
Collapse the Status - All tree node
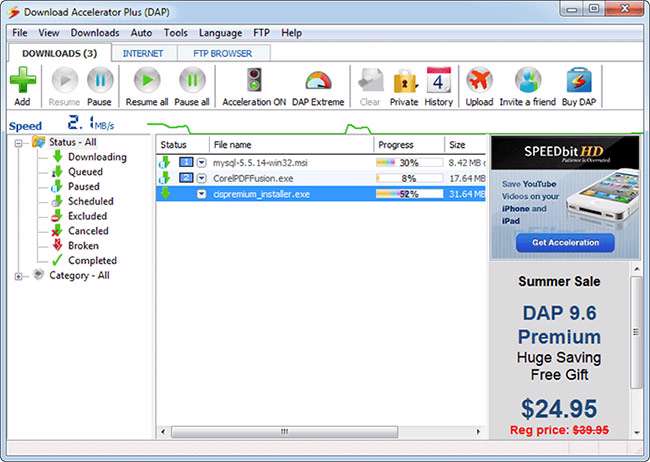point(18,143)
